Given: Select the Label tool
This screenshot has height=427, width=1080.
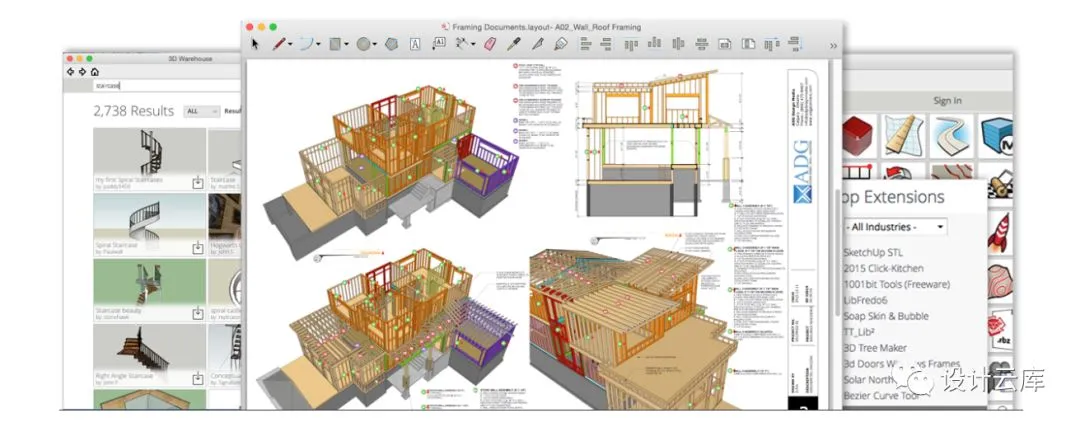Looking at the screenshot, I should [439, 43].
